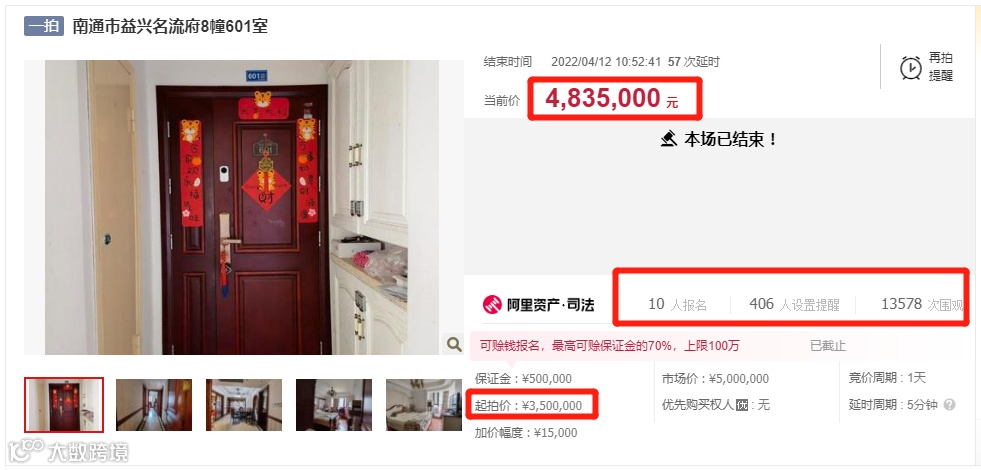Click the 406 人设置提醒 reminder count

(x=794, y=305)
